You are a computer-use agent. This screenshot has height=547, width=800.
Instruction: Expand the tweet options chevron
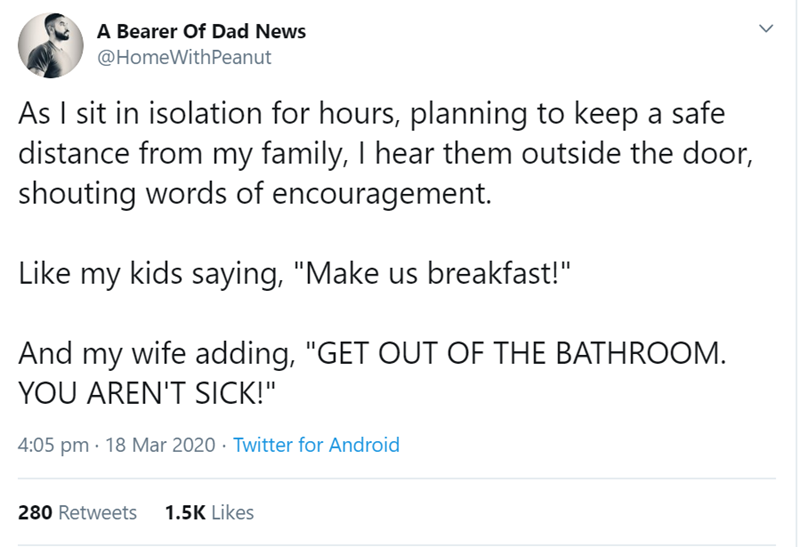766,32
